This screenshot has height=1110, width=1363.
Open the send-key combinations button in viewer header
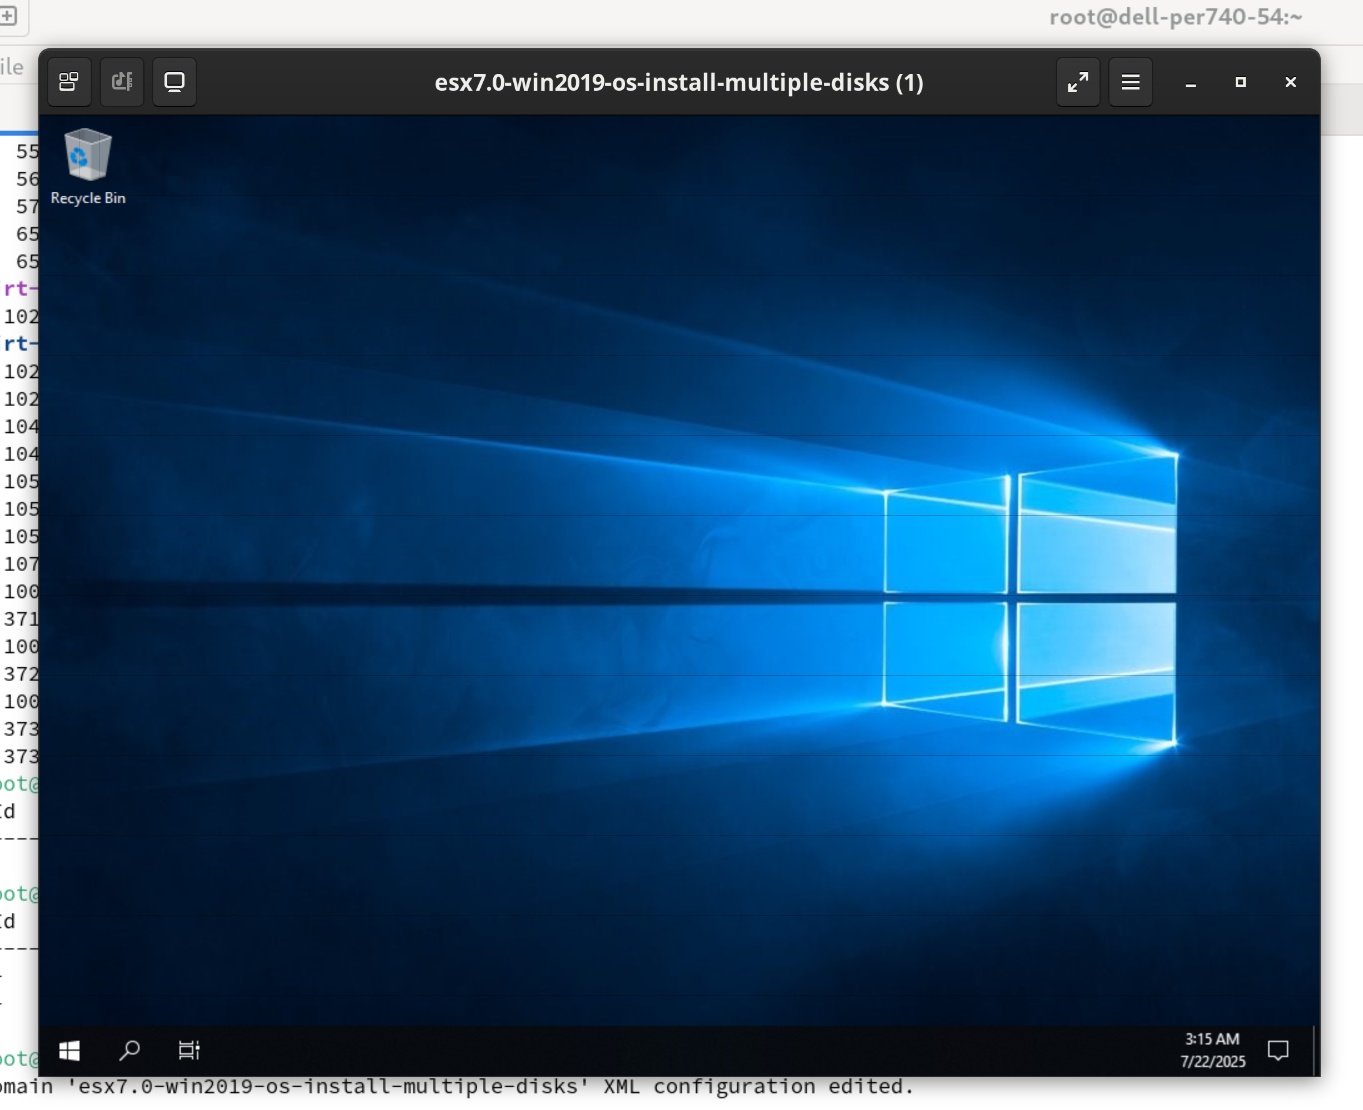coord(69,82)
